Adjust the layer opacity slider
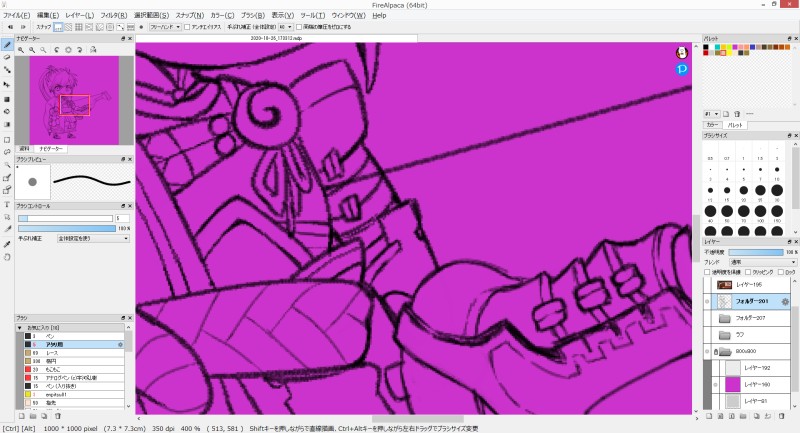This screenshot has width=800, height=433. (756, 252)
